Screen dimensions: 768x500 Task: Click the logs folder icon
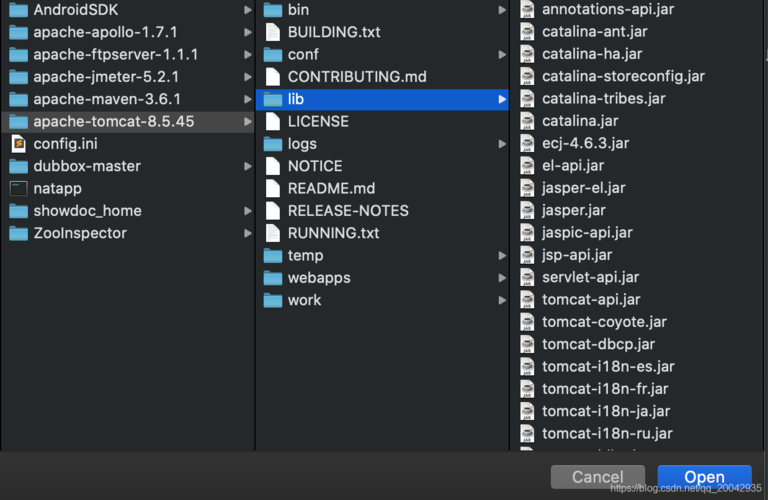(273, 144)
